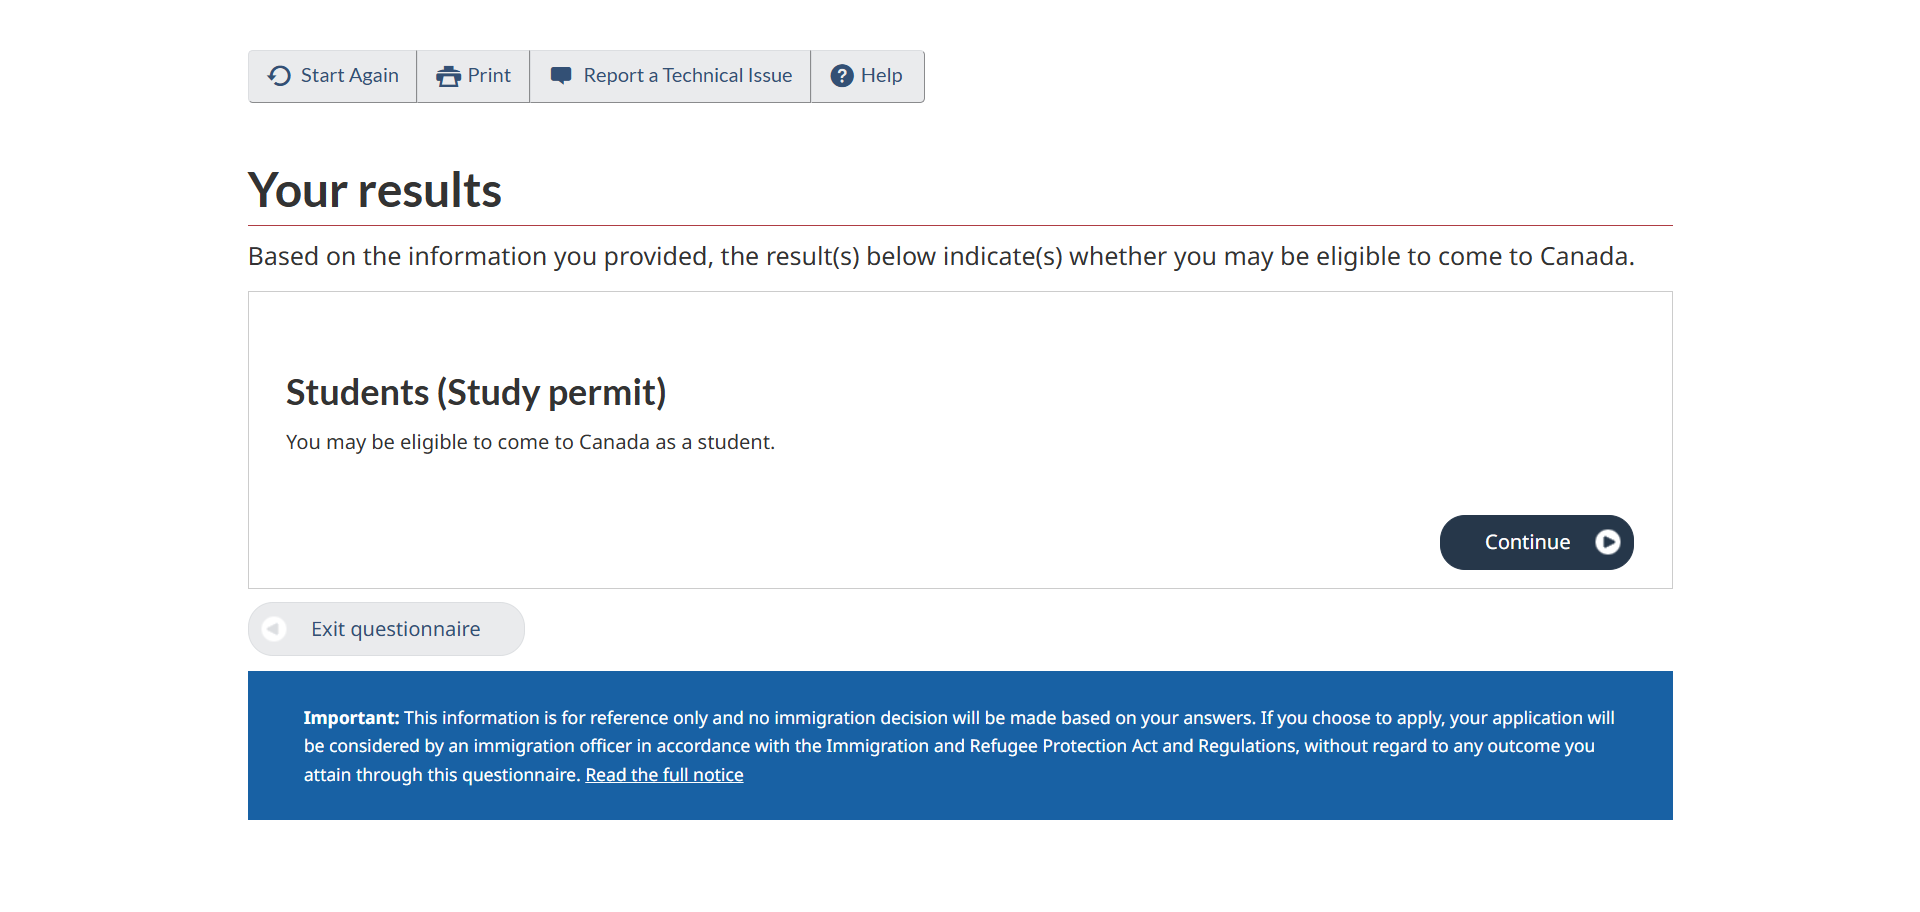Click the speech bubble report icon

coord(561,76)
